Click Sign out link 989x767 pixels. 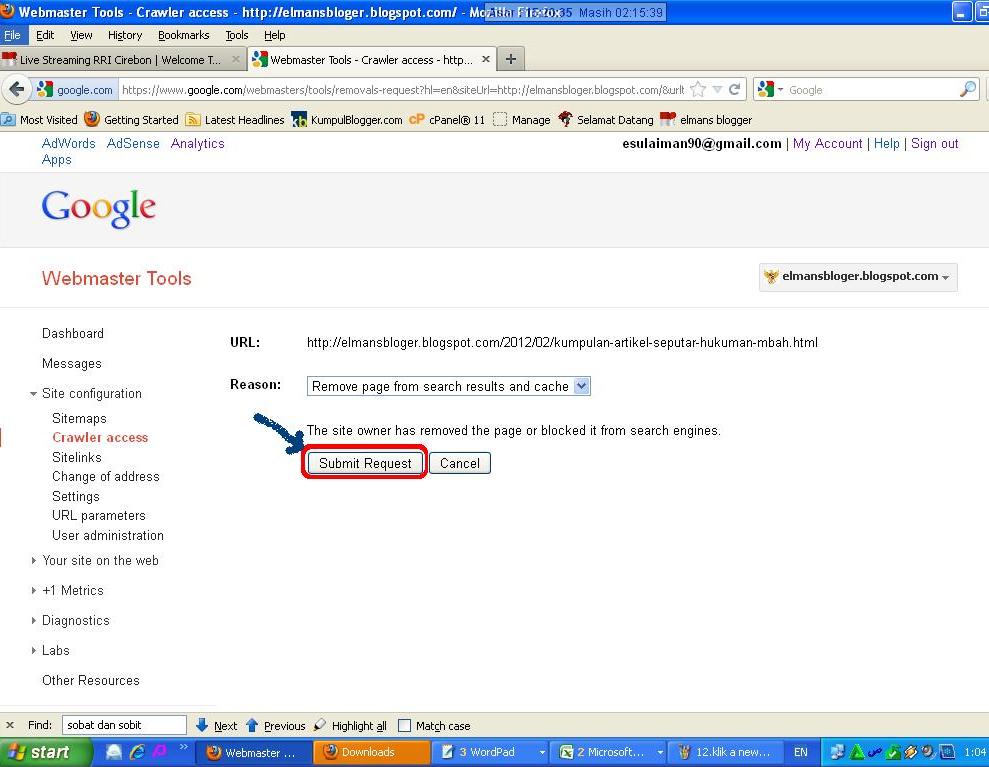(x=935, y=143)
